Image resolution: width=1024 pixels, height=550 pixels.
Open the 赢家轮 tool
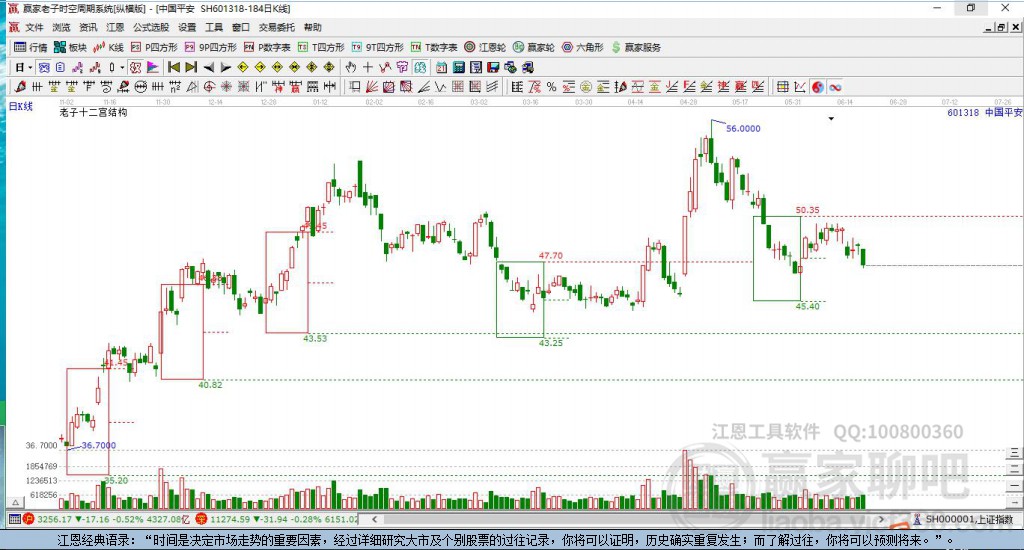(x=534, y=47)
